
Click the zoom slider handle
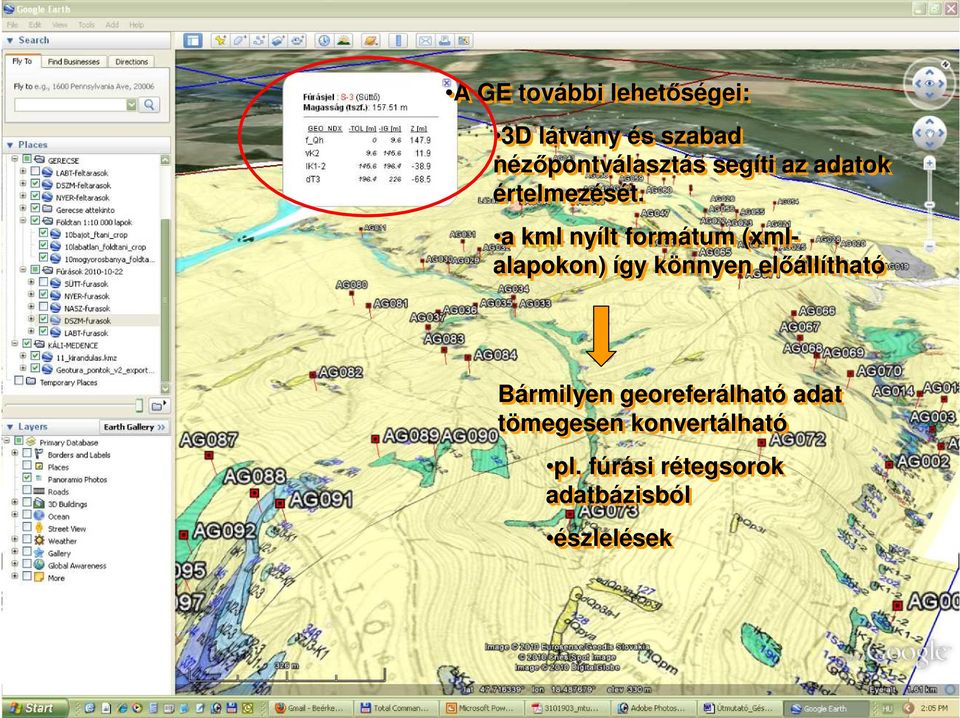tap(929, 204)
